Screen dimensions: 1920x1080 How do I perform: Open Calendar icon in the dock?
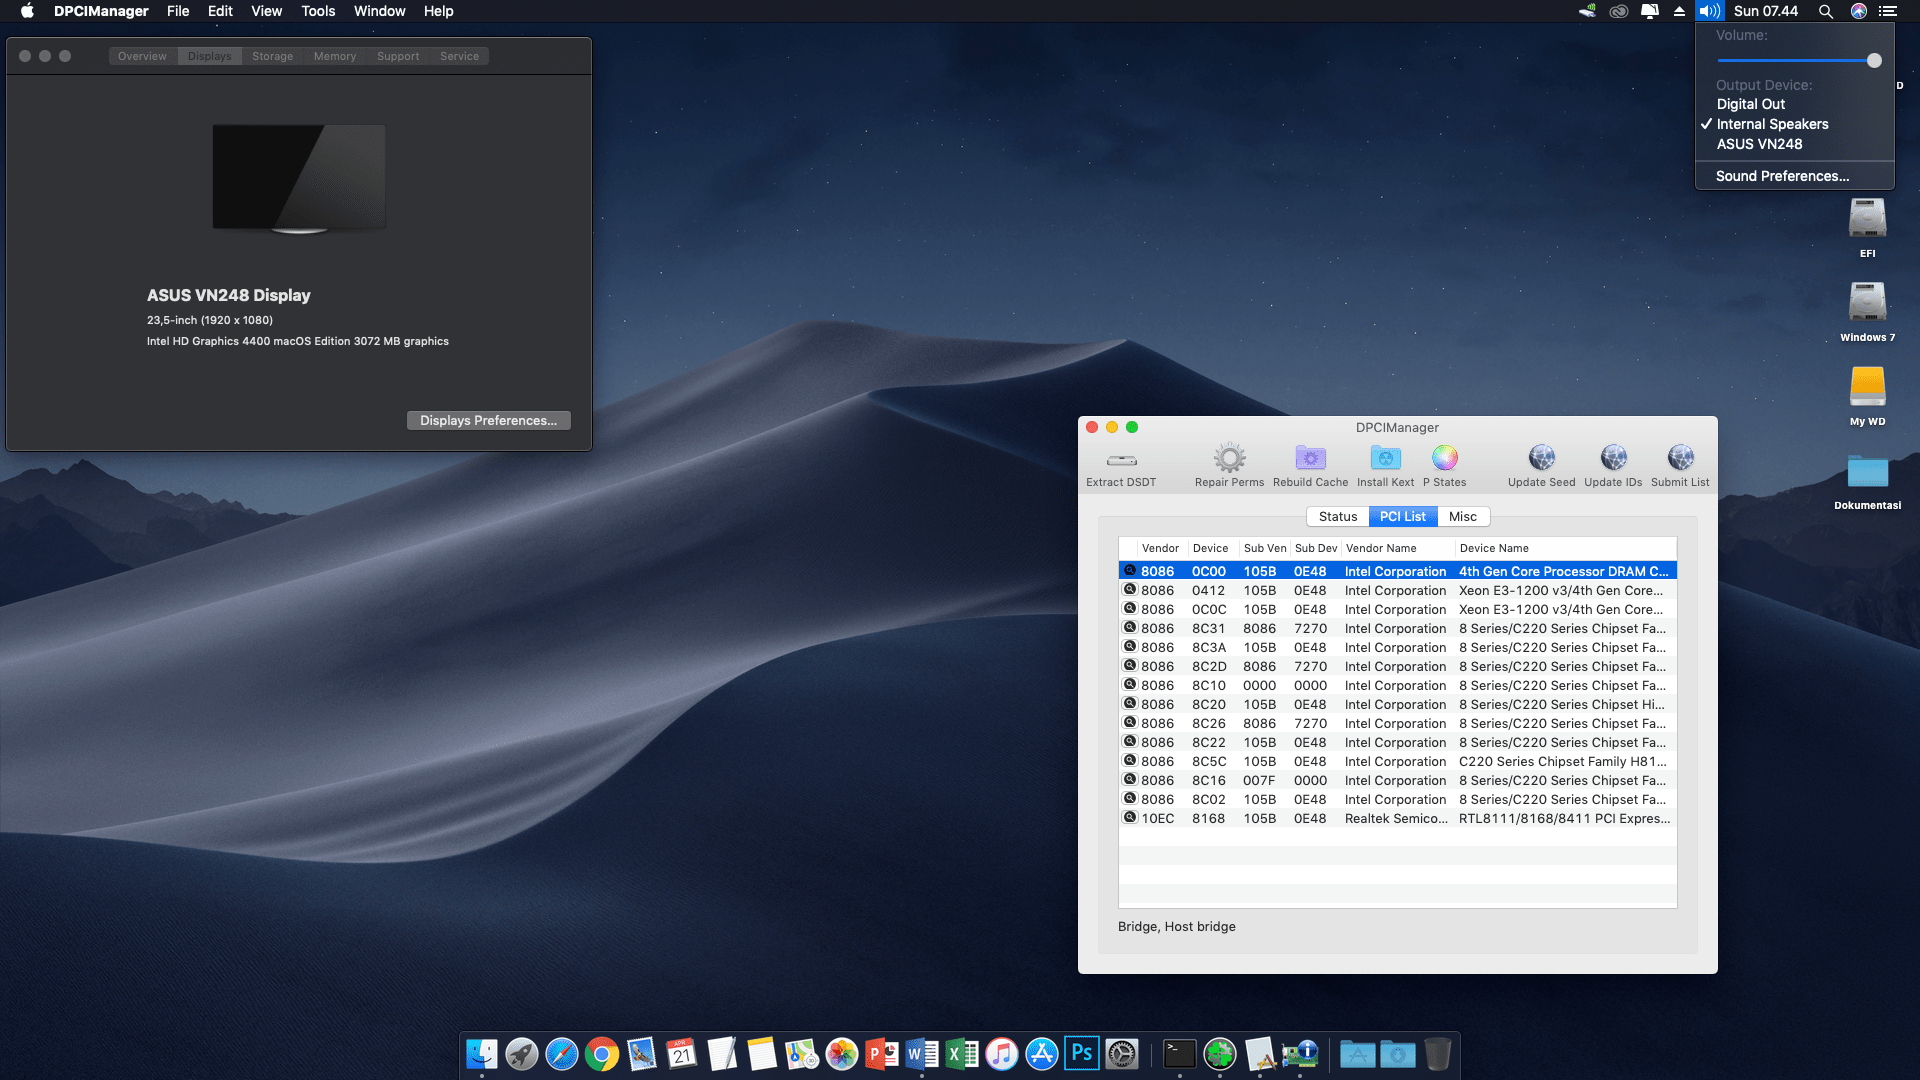tap(682, 1054)
